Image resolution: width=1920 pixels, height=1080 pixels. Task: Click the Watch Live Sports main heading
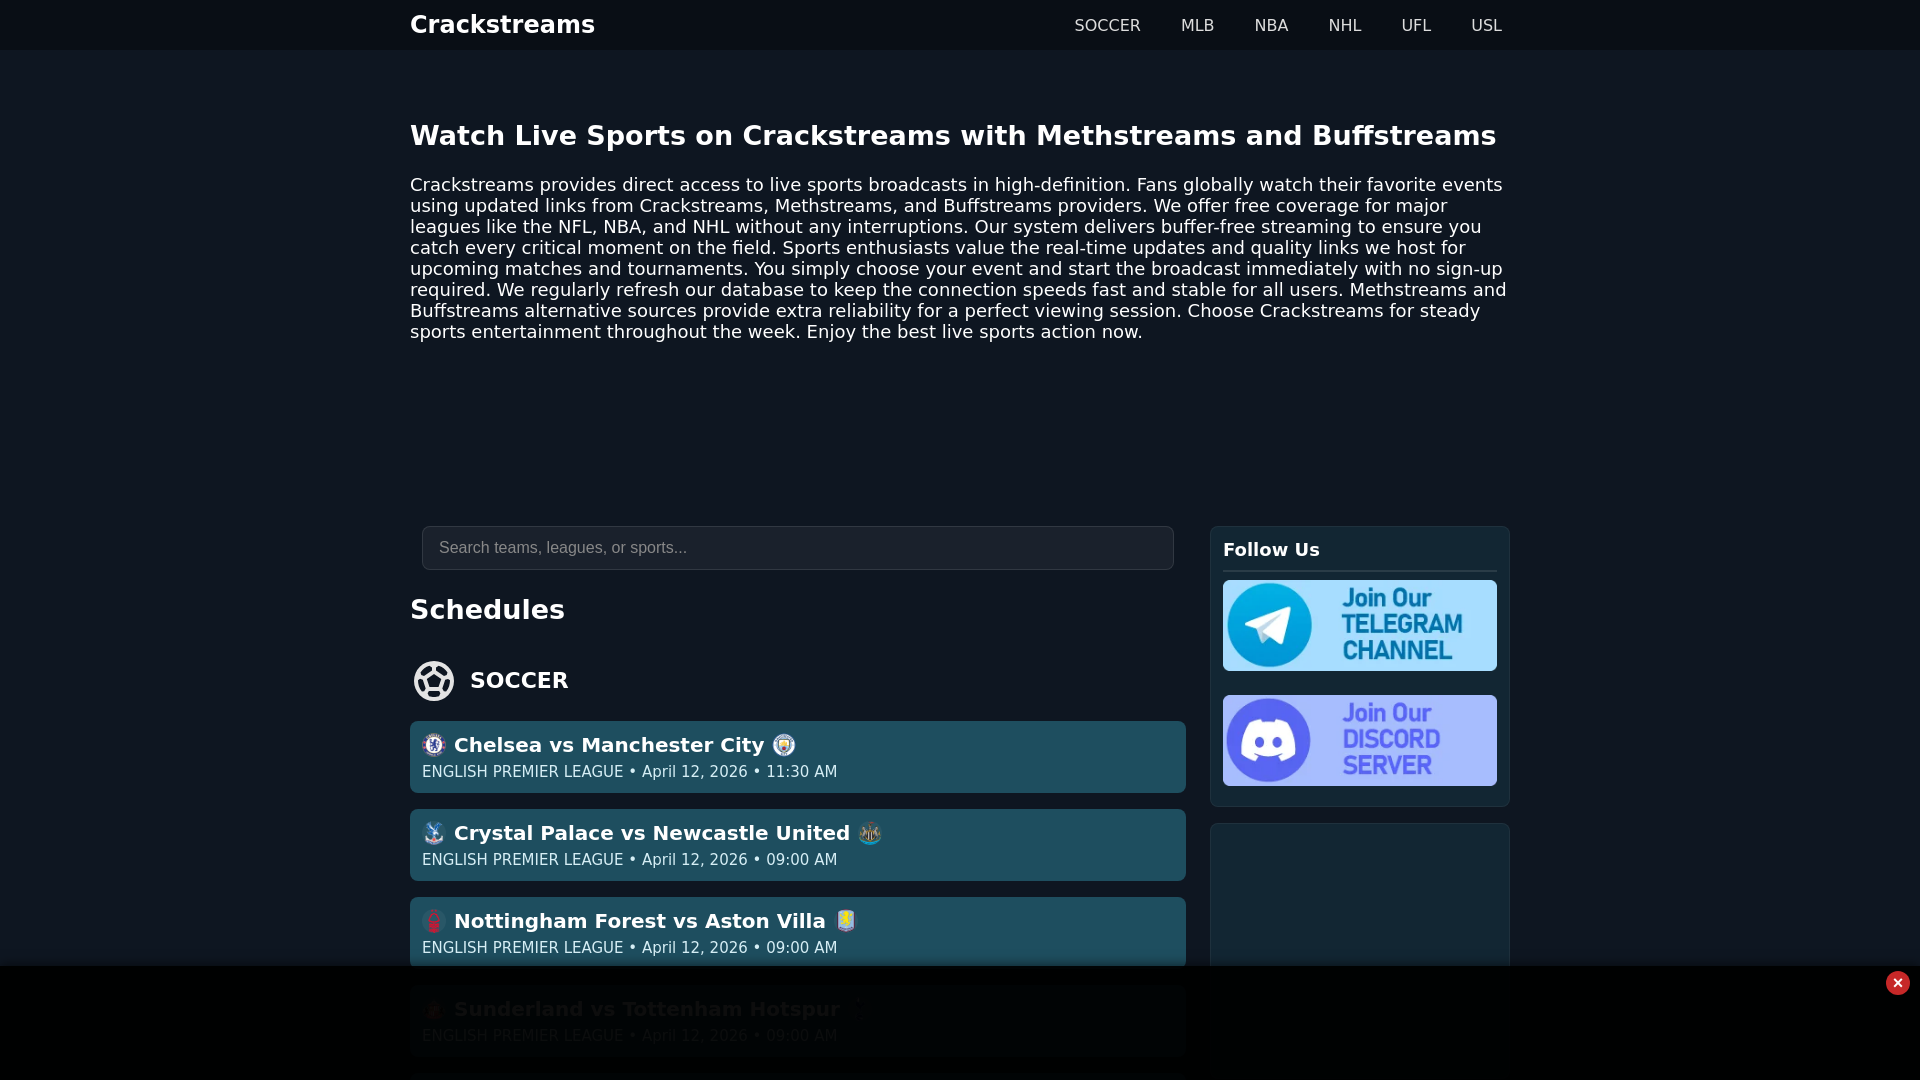tap(953, 136)
